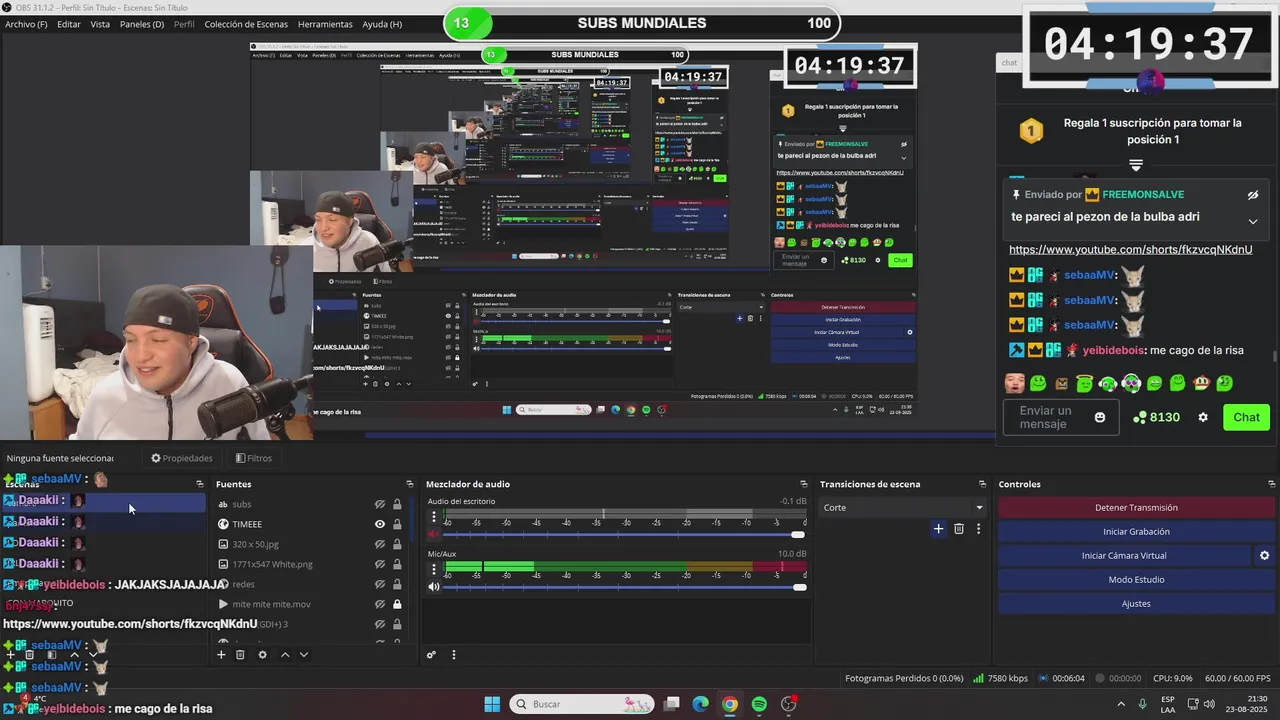Screen dimensions: 1280x720
Task: View channel points balance 8130
Action: coord(1156,417)
